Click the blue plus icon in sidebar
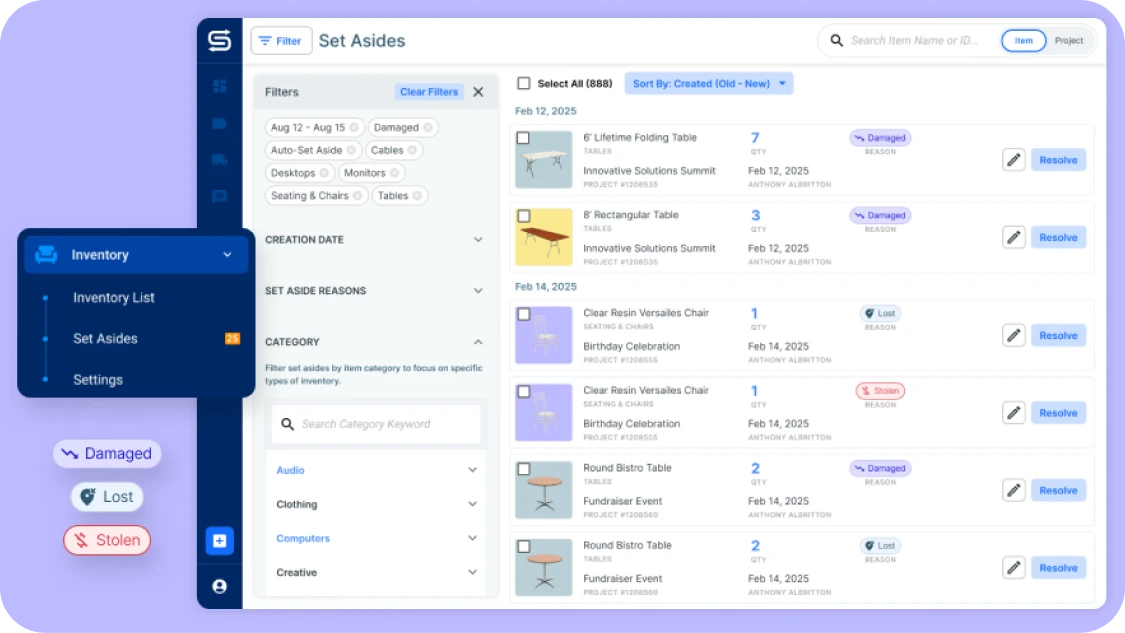Viewport: 1125px width, 633px height. [x=219, y=541]
